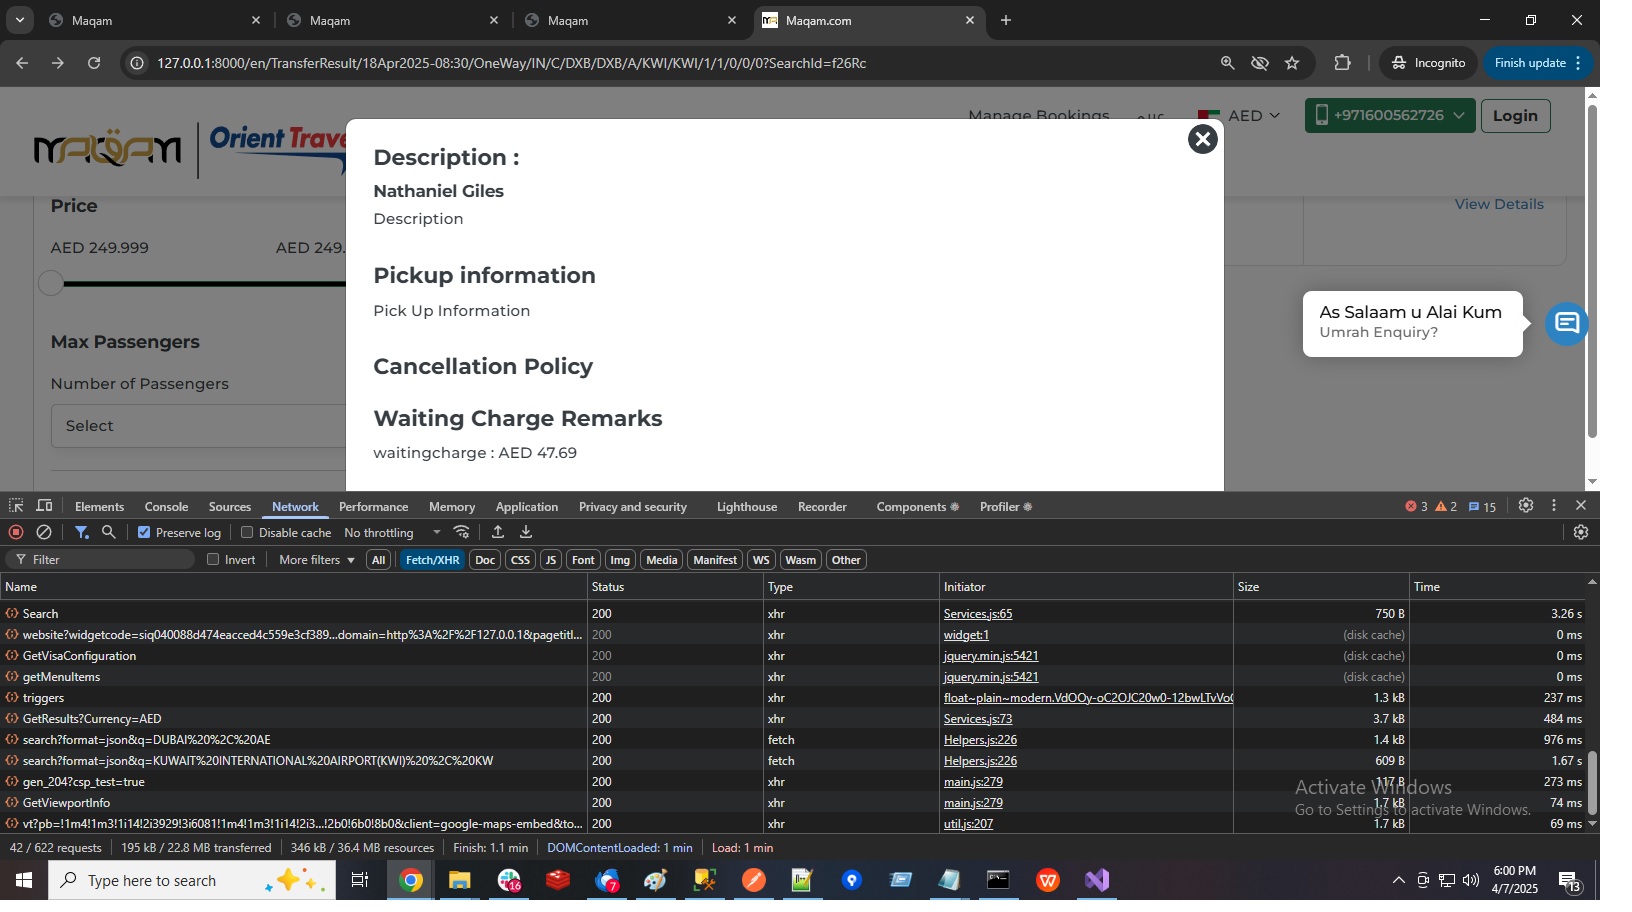This screenshot has width=1632, height=912.
Task: Open the DevTools network search magnifier
Action: (x=109, y=533)
